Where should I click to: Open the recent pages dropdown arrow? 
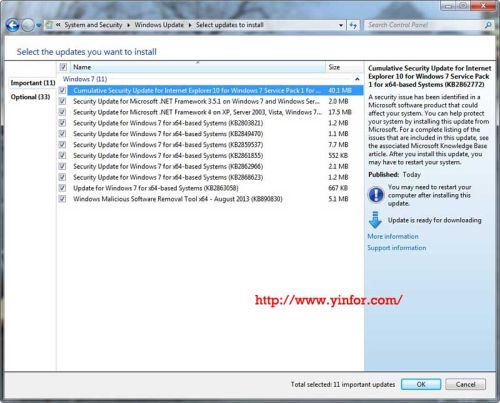38,25
